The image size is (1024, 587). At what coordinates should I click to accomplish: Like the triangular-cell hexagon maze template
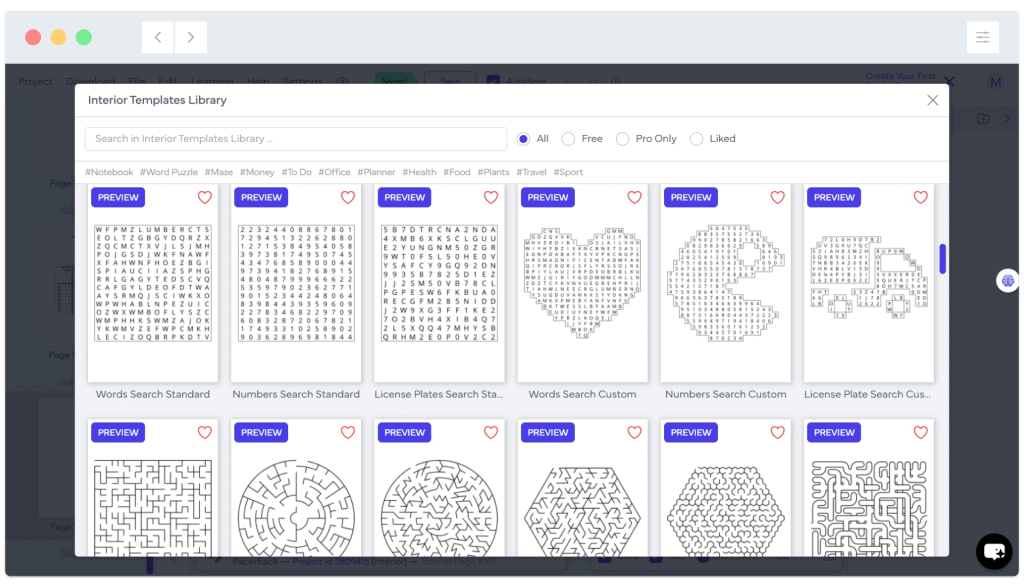634,432
